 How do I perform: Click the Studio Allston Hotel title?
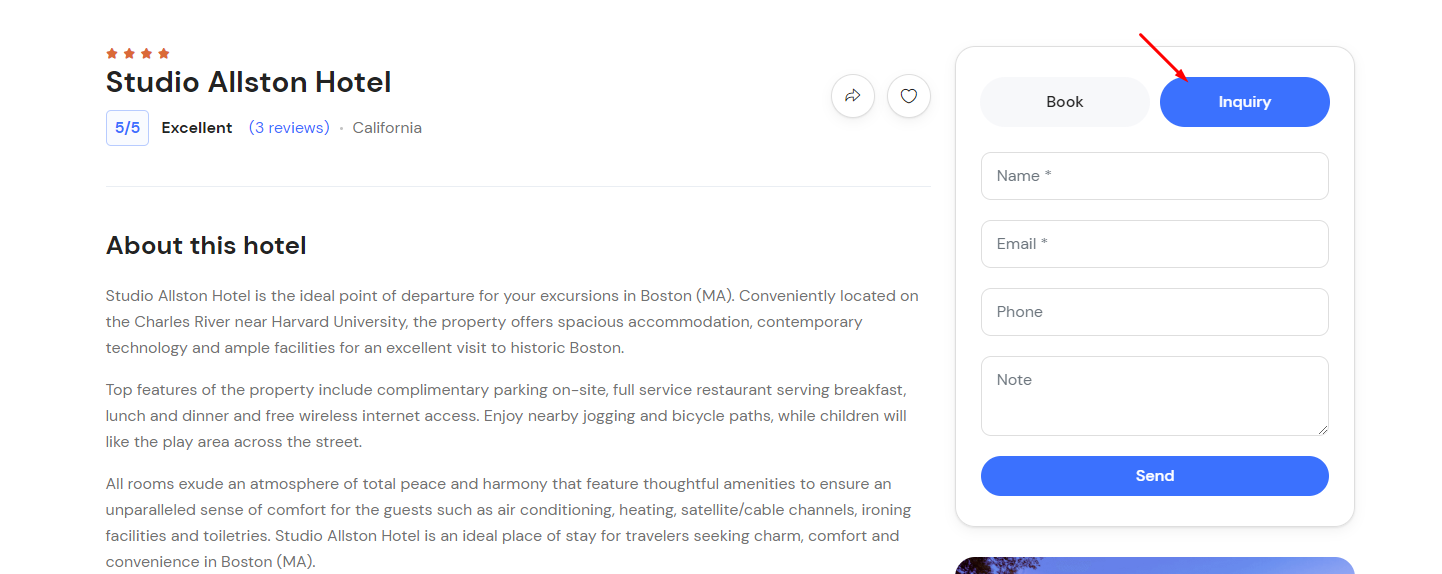point(249,82)
